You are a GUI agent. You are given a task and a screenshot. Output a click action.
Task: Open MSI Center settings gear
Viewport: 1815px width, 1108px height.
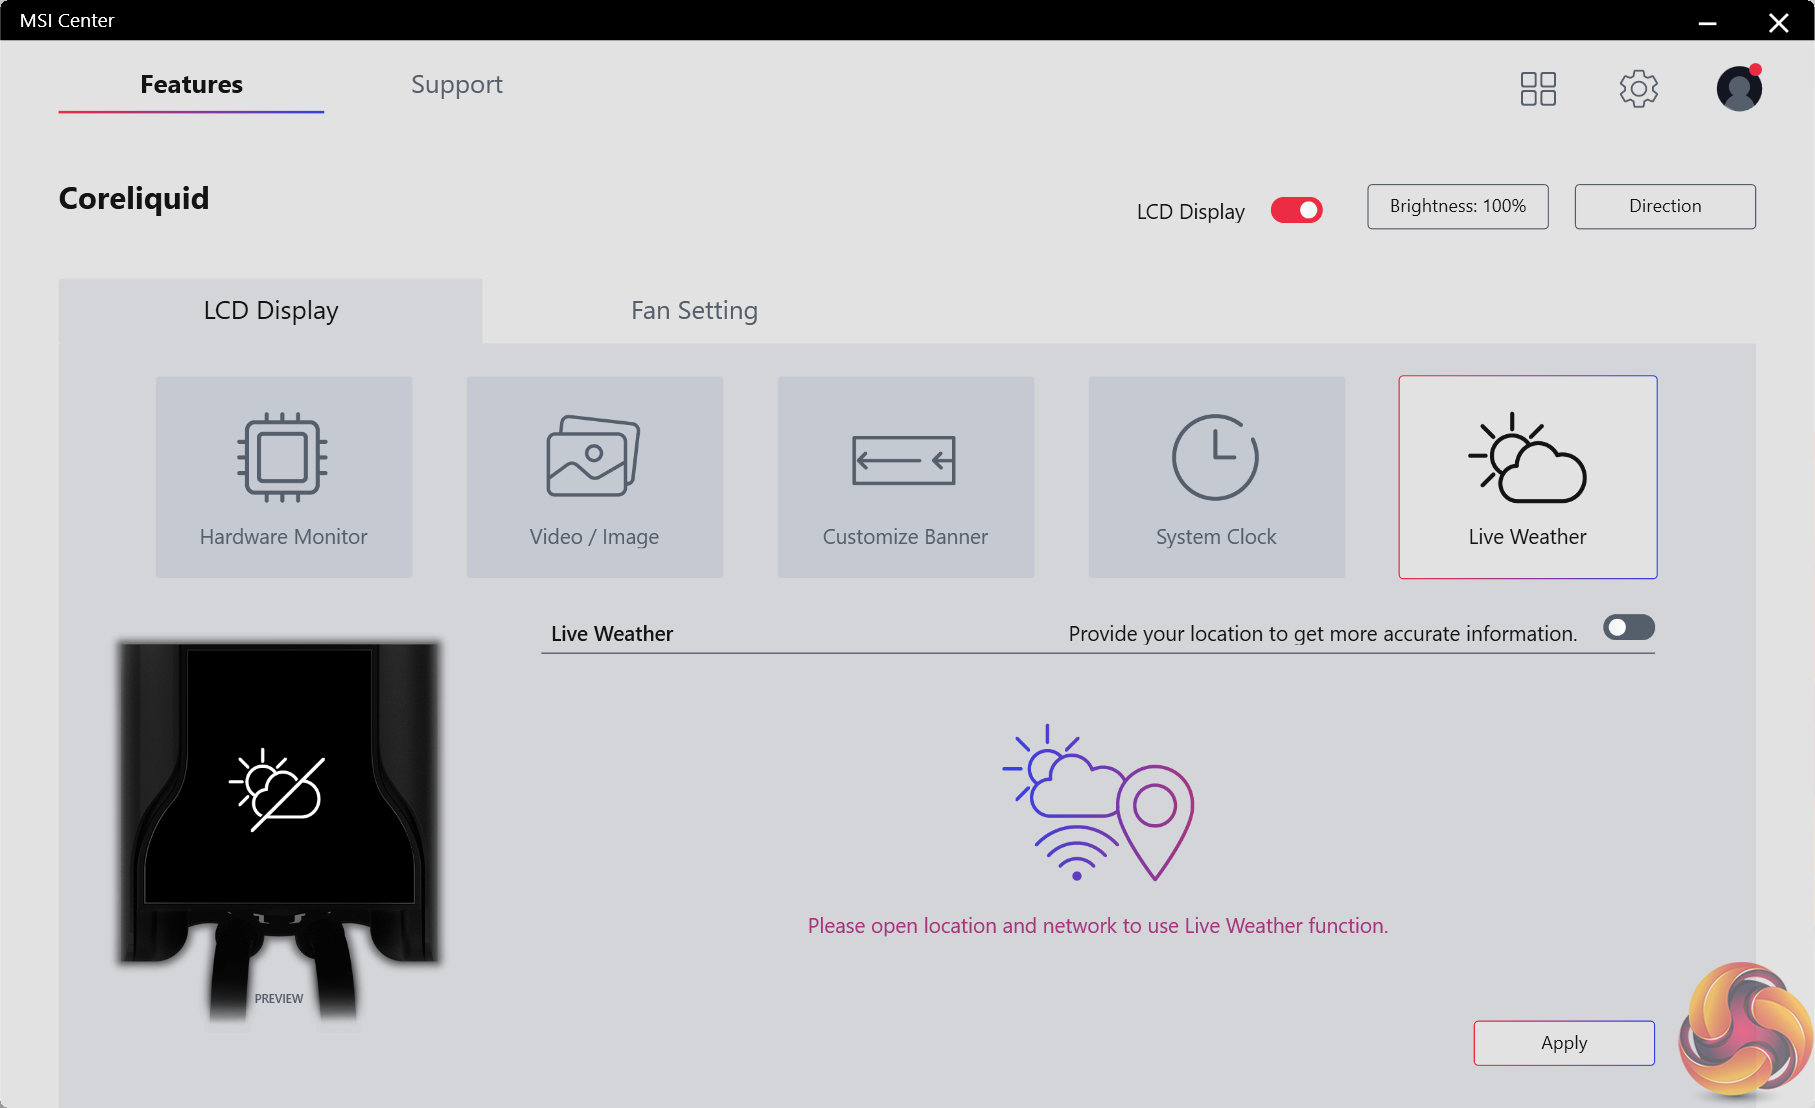1639,88
